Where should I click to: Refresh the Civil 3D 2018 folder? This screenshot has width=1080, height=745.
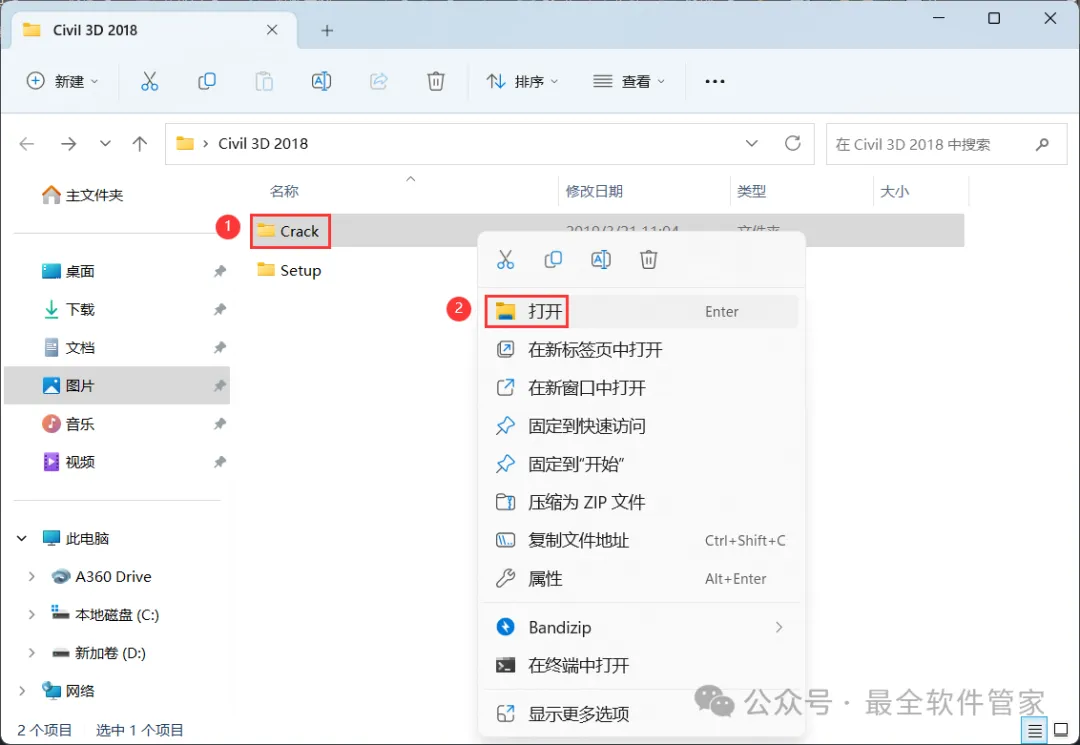pyautogui.click(x=793, y=143)
